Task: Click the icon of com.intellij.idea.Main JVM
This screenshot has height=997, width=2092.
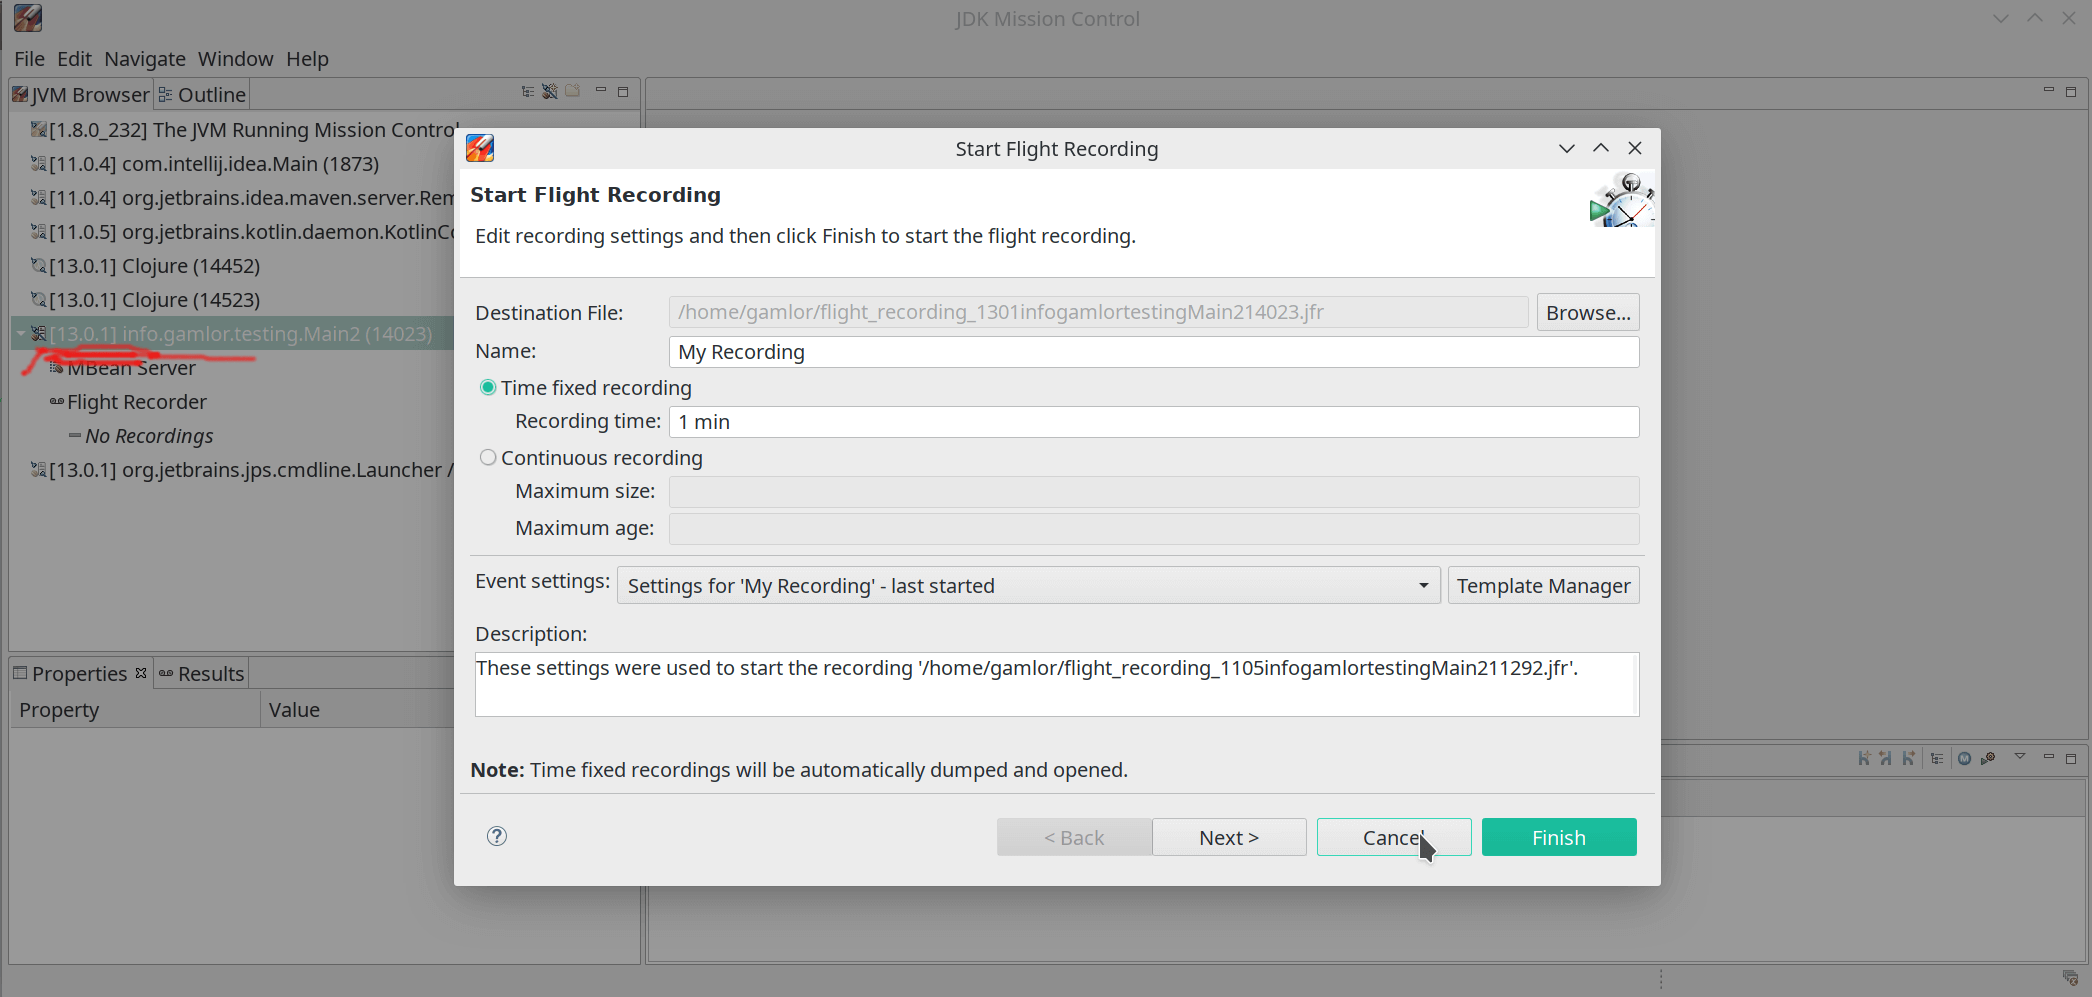Action: click(x=39, y=163)
